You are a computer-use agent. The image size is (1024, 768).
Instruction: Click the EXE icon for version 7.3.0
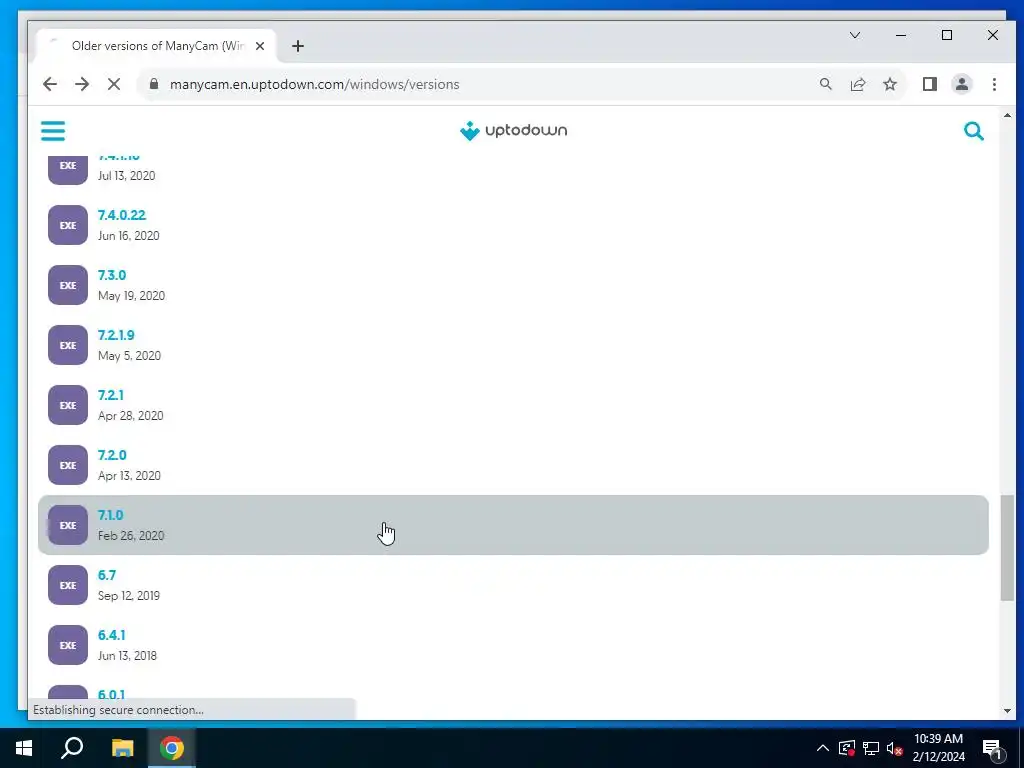tap(68, 285)
